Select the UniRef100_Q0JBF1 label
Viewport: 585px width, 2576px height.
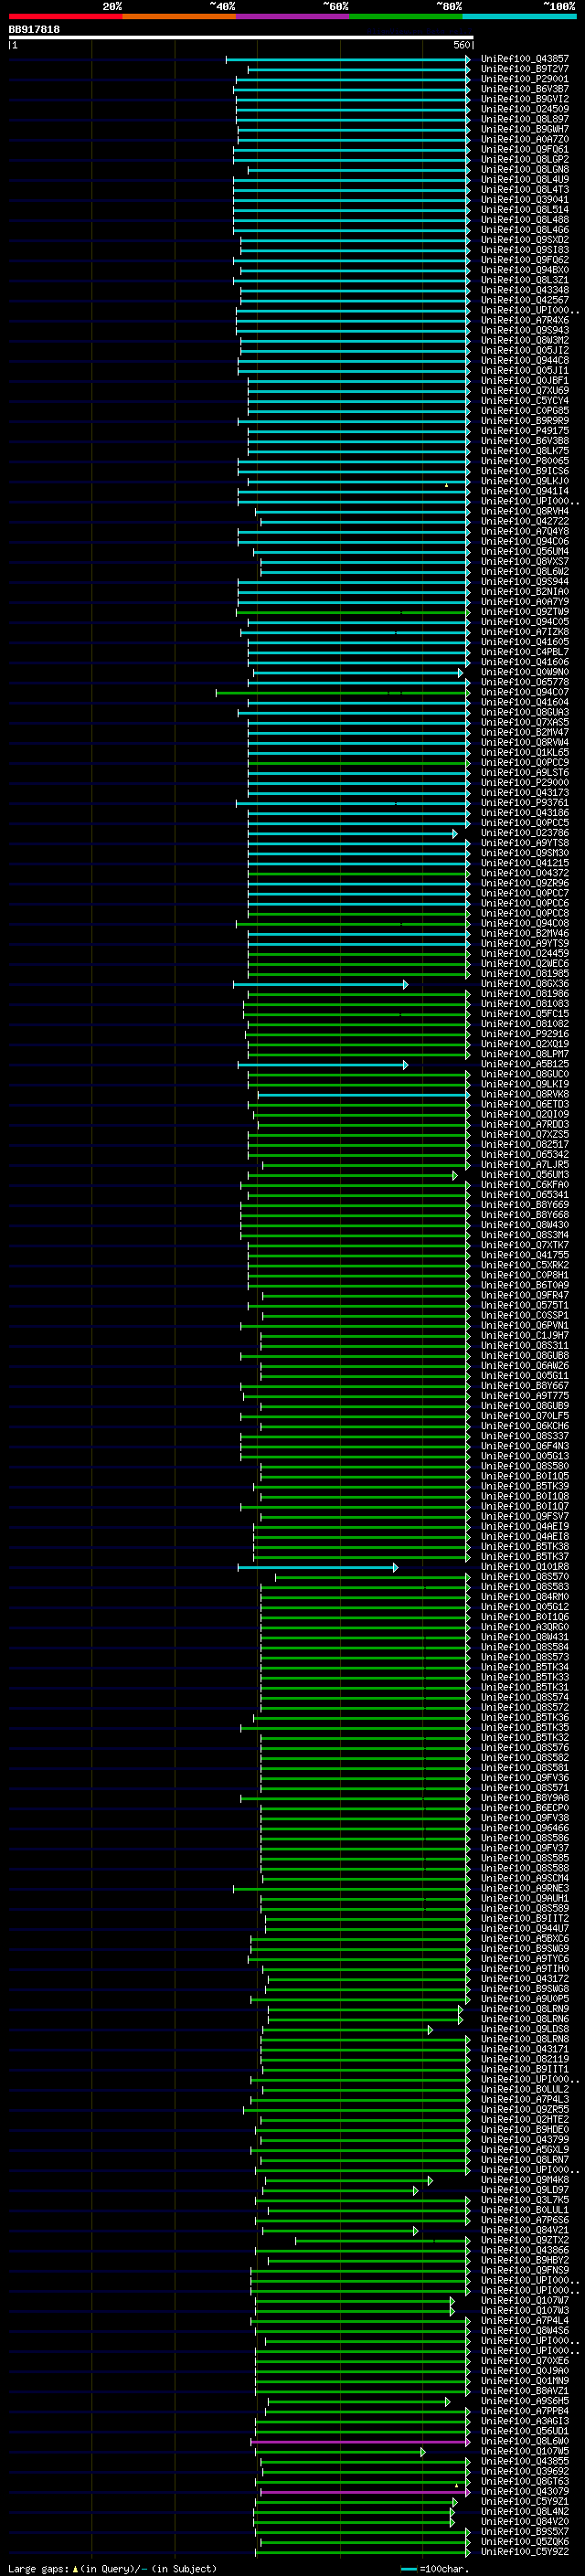(x=524, y=380)
